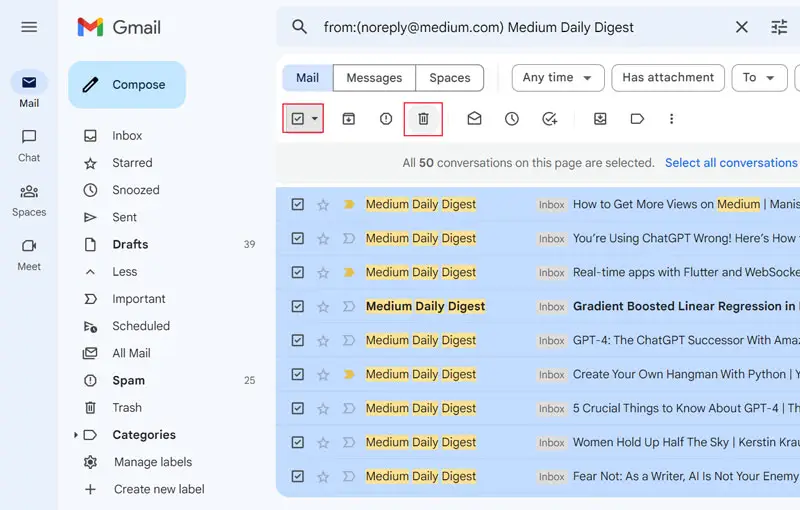Toggle the Has attachment filter chip
The width and height of the screenshot is (800, 510).
pos(668,78)
